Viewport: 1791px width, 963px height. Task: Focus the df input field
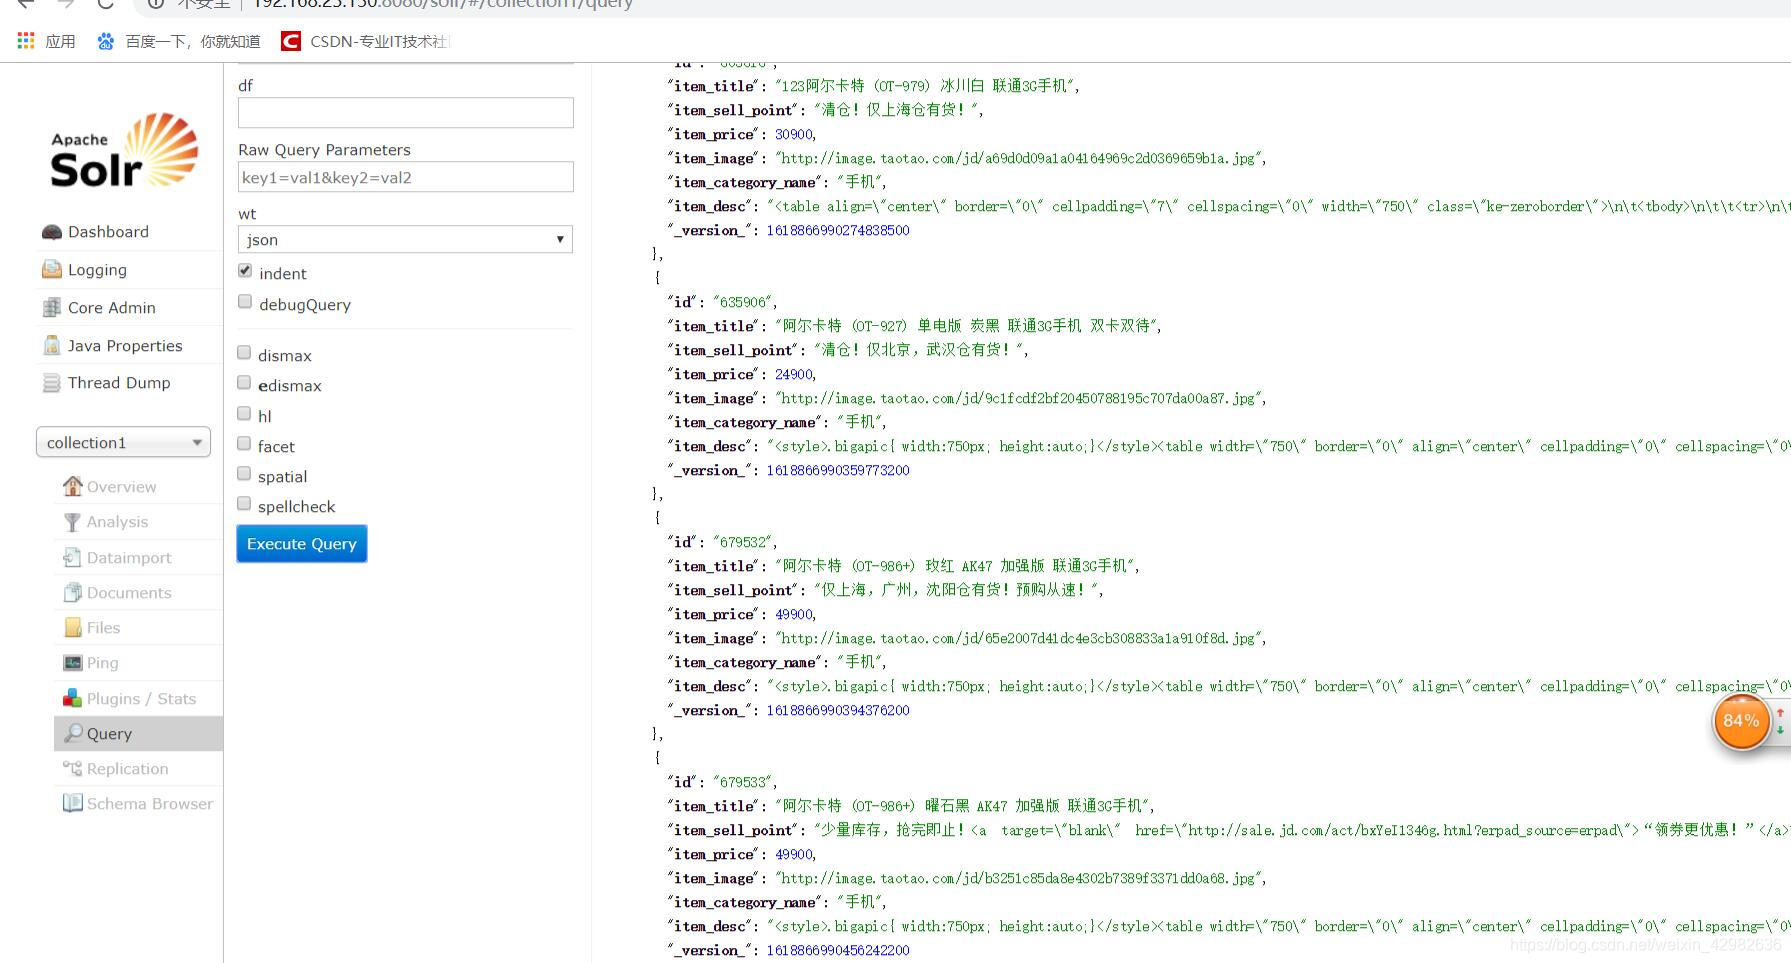point(406,112)
